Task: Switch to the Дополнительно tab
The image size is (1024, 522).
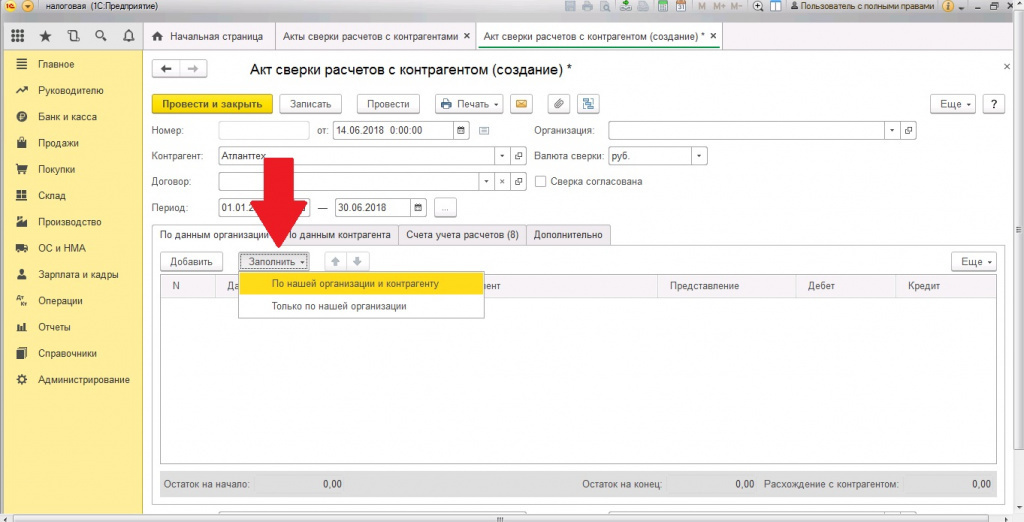Action: click(x=568, y=235)
